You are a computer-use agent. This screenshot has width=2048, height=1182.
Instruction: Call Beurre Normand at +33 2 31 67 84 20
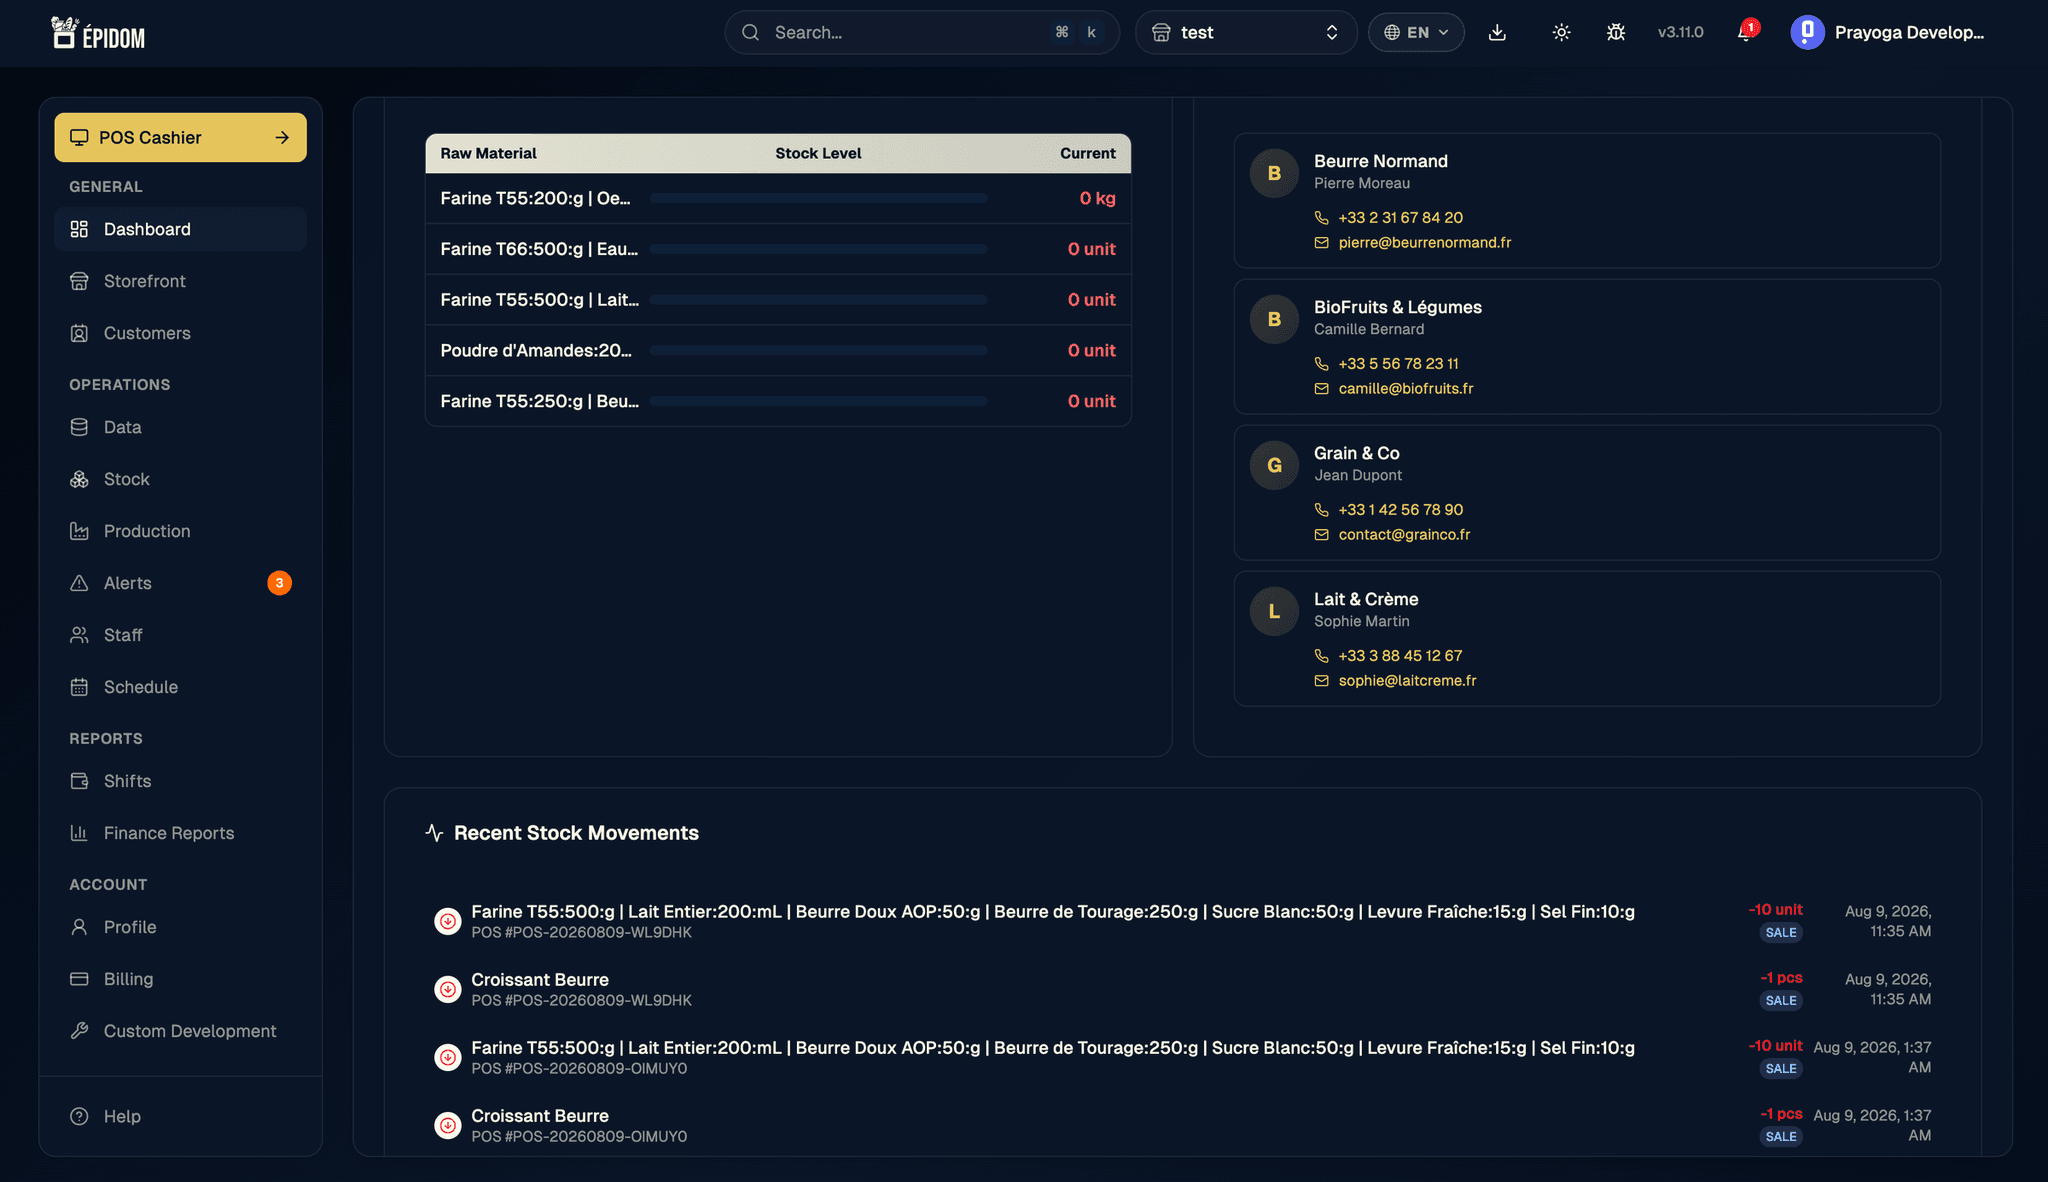point(1400,217)
